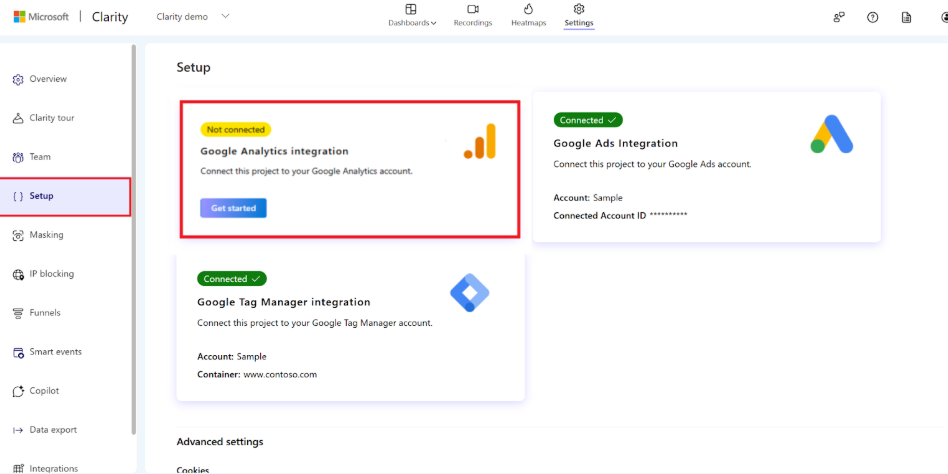Click the Google Tag Manager integration title
Image resolution: width=948 pixels, height=474 pixels.
tap(284, 302)
